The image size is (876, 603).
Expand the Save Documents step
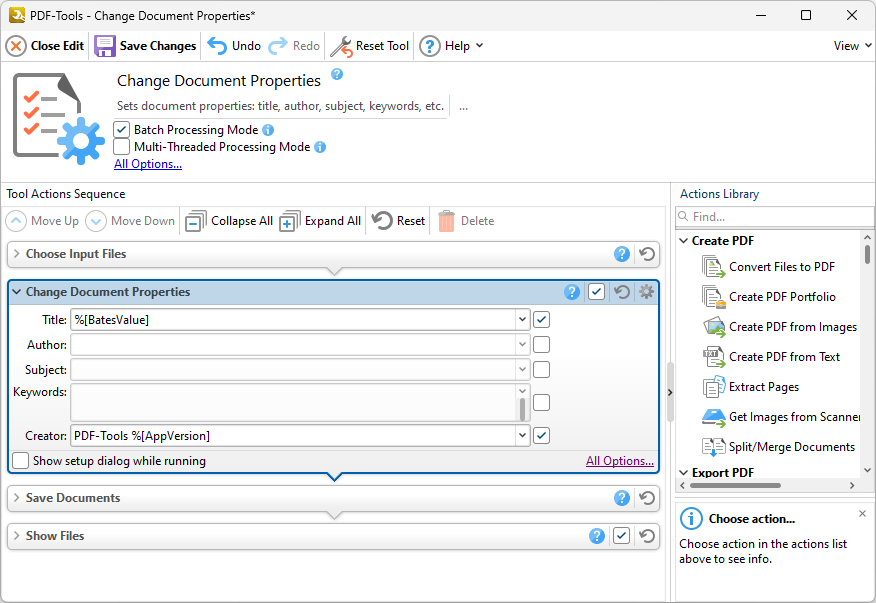(16, 498)
